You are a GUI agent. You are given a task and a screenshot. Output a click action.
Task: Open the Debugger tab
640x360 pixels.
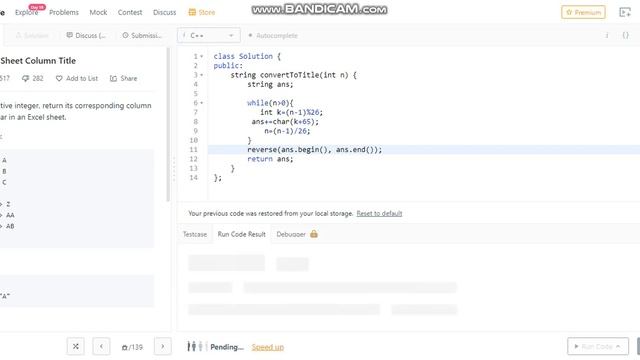[x=297, y=234]
